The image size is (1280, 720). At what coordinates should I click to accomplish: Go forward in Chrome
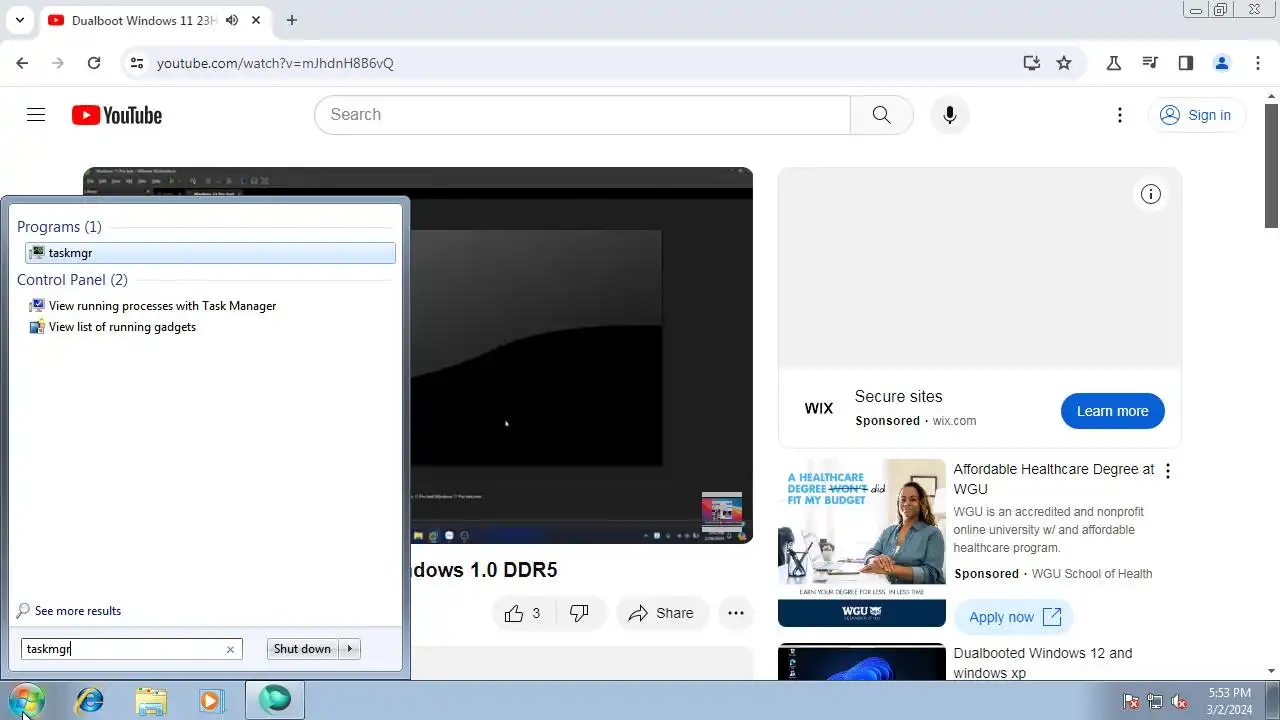pyautogui.click(x=58, y=63)
